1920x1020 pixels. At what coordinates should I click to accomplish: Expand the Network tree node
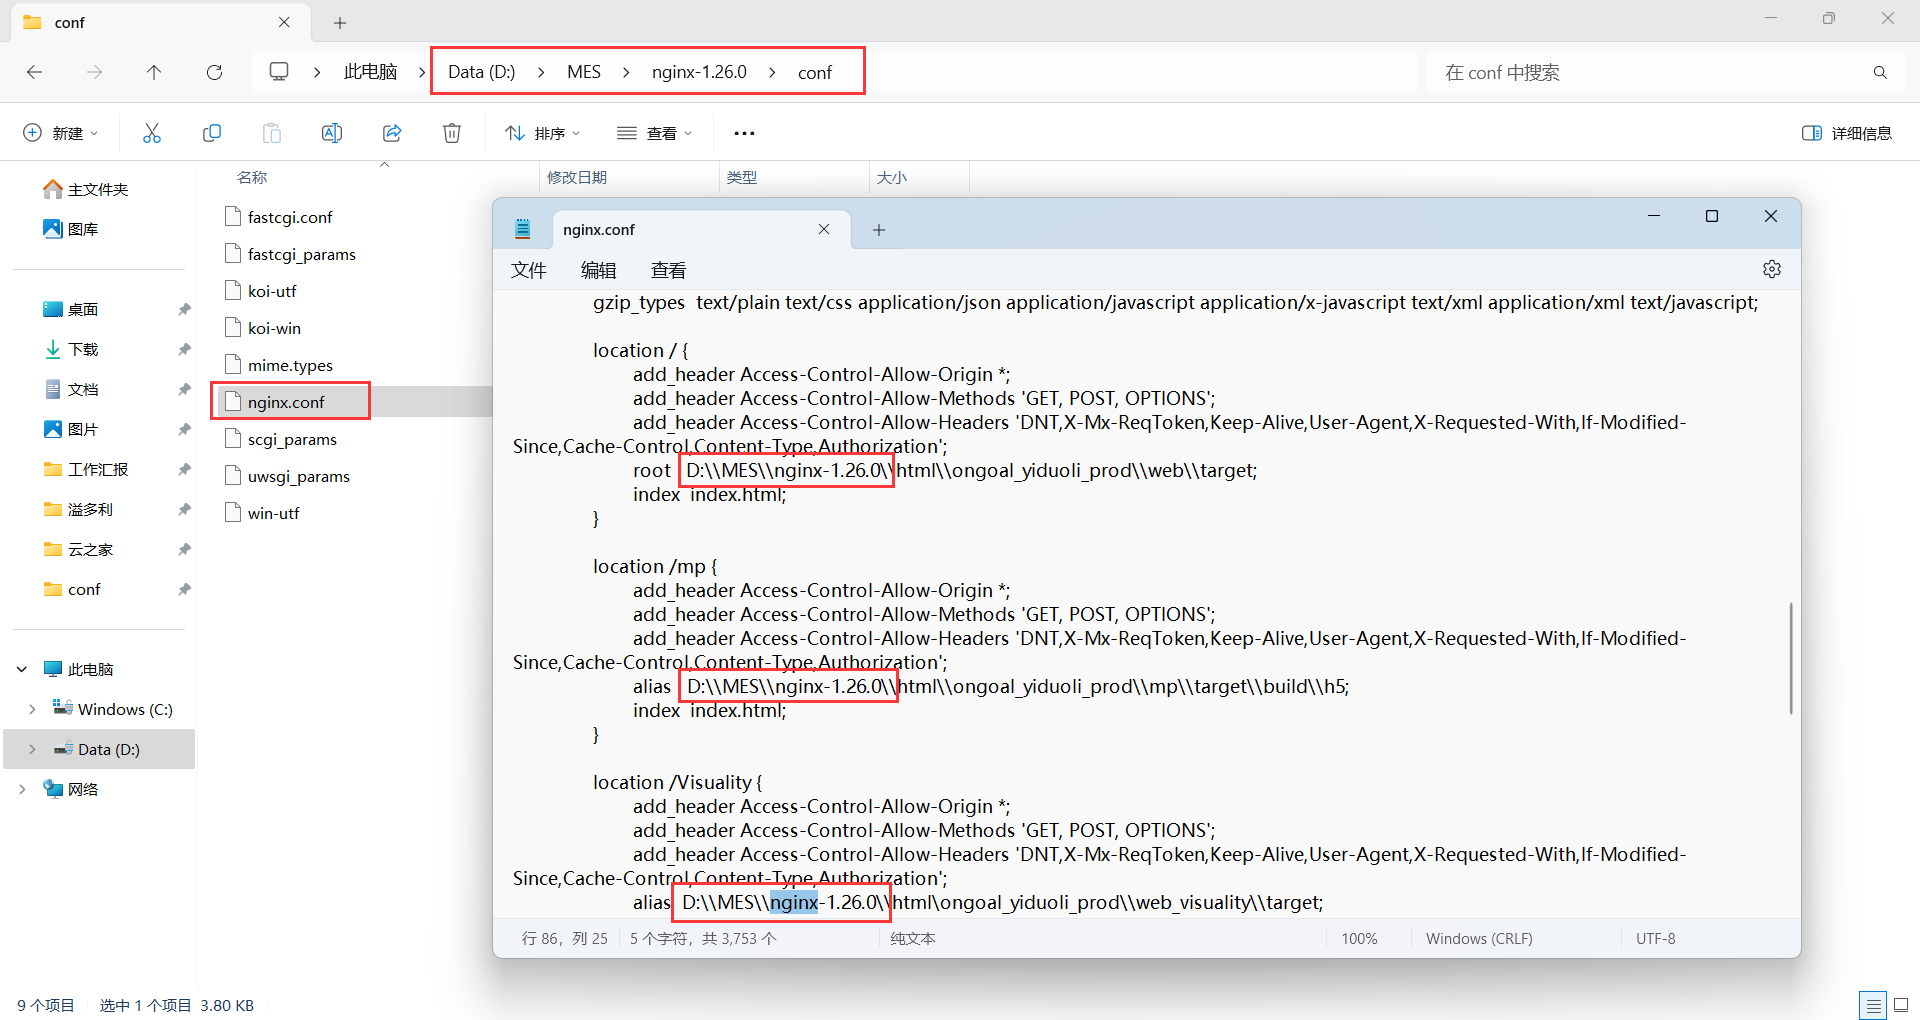pyautogui.click(x=22, y=789)
